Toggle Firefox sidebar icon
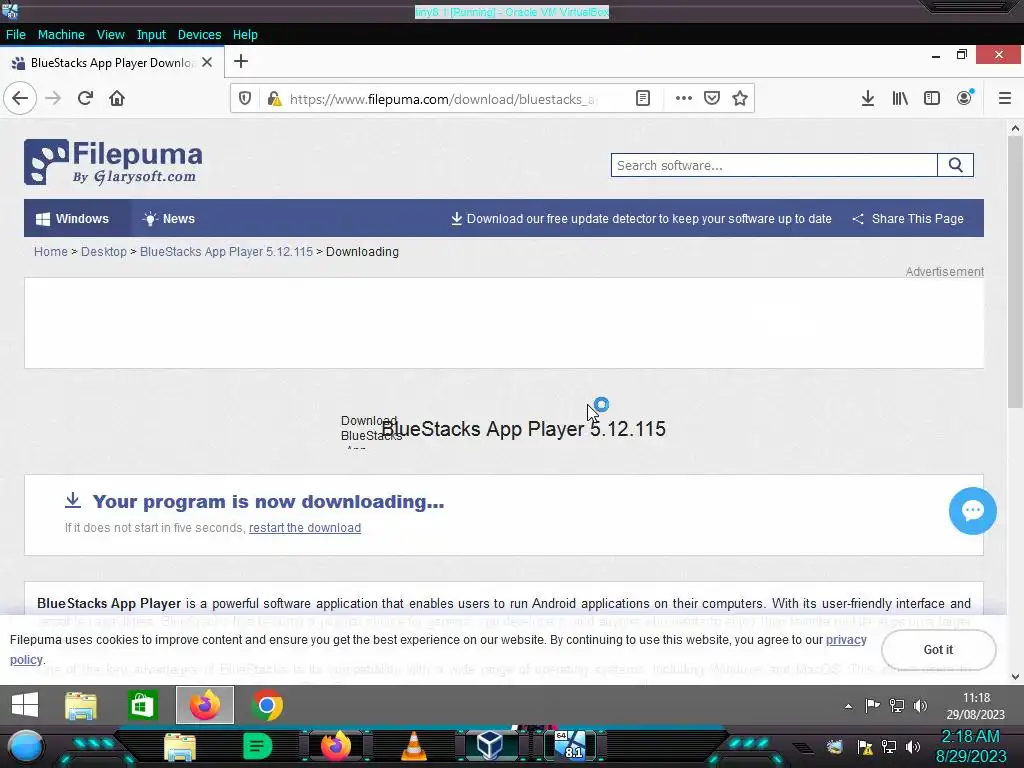 click(932, 99)
